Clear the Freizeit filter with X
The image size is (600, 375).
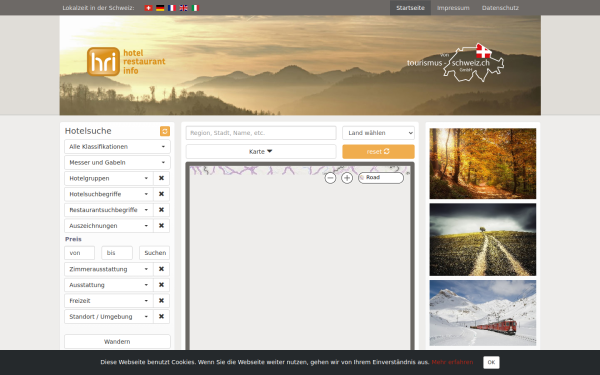[161, 301]
